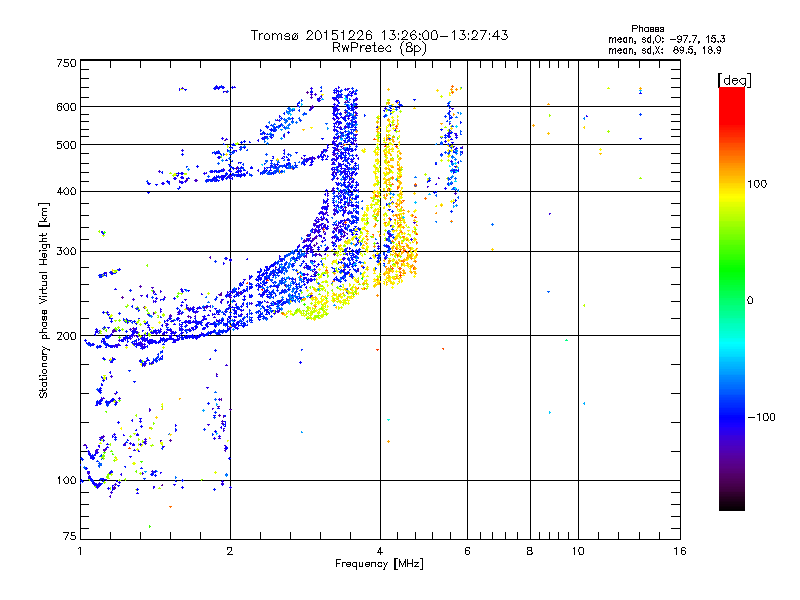
Task: Click the black bottom end of the phase colorbar
Action: point(732,504)
